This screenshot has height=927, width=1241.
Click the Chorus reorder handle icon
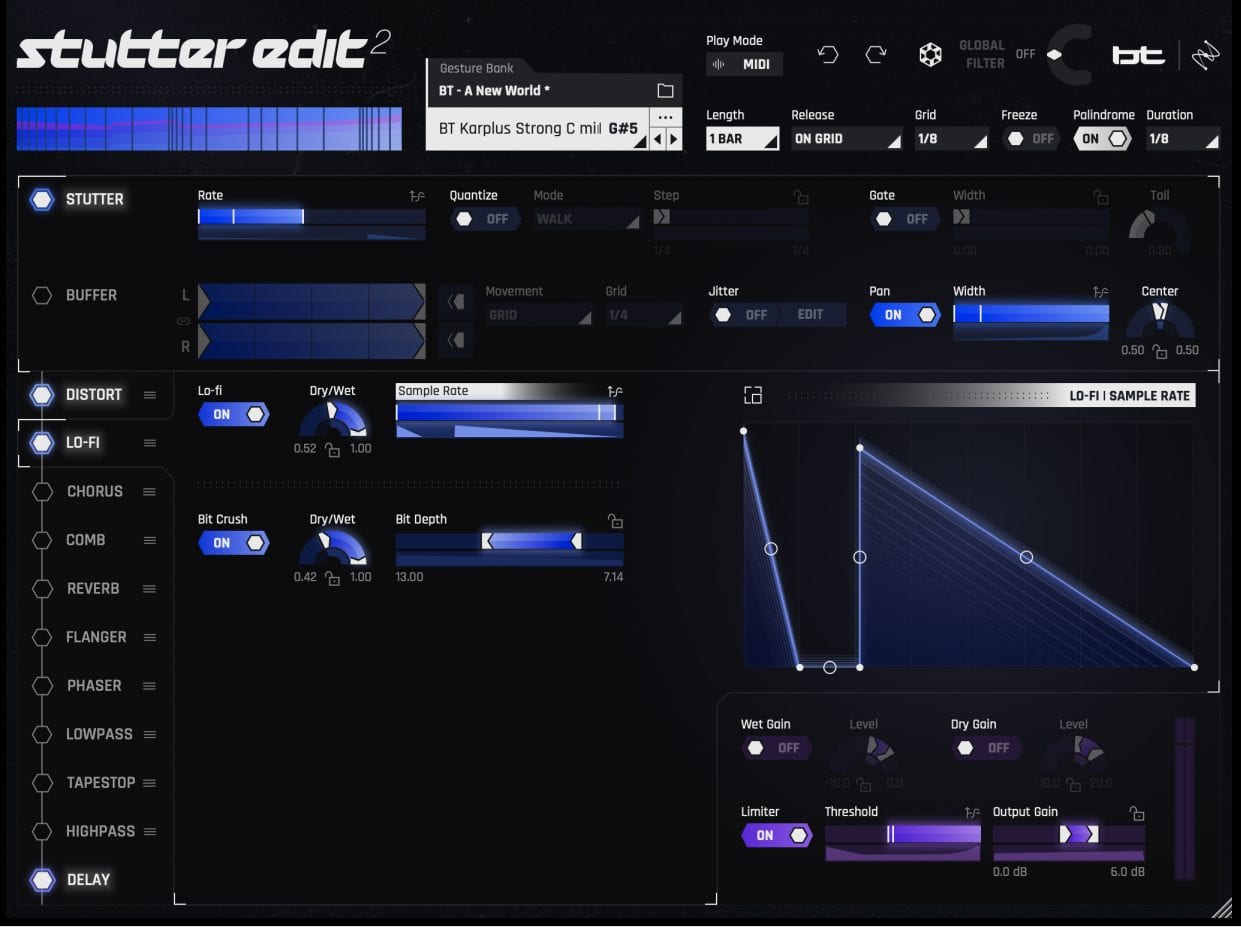(149, 492)
